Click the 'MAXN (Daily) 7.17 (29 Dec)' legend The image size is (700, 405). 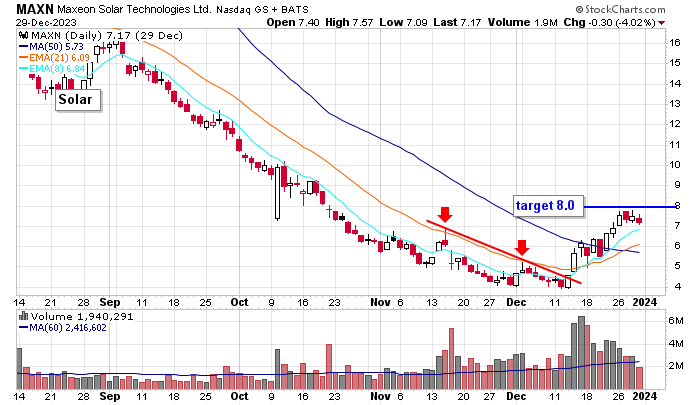[x=107, y=35]
